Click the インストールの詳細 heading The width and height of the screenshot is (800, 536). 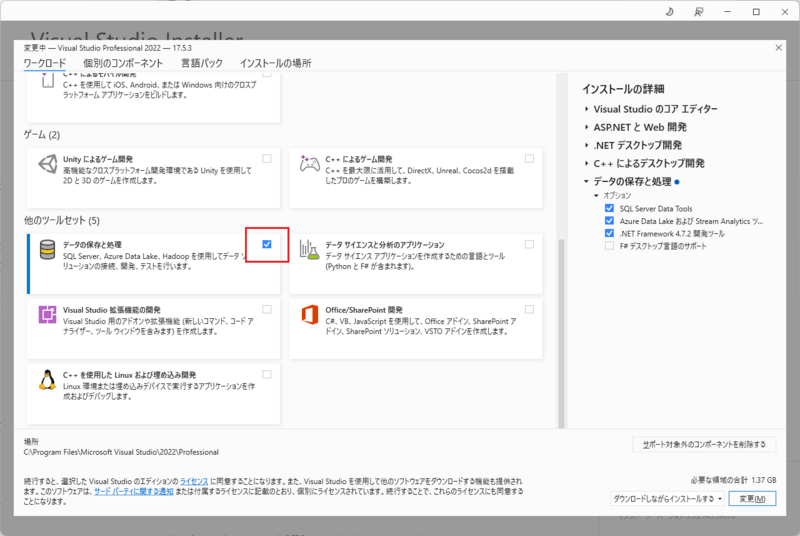pyautogui.click(x=623, y=89)
